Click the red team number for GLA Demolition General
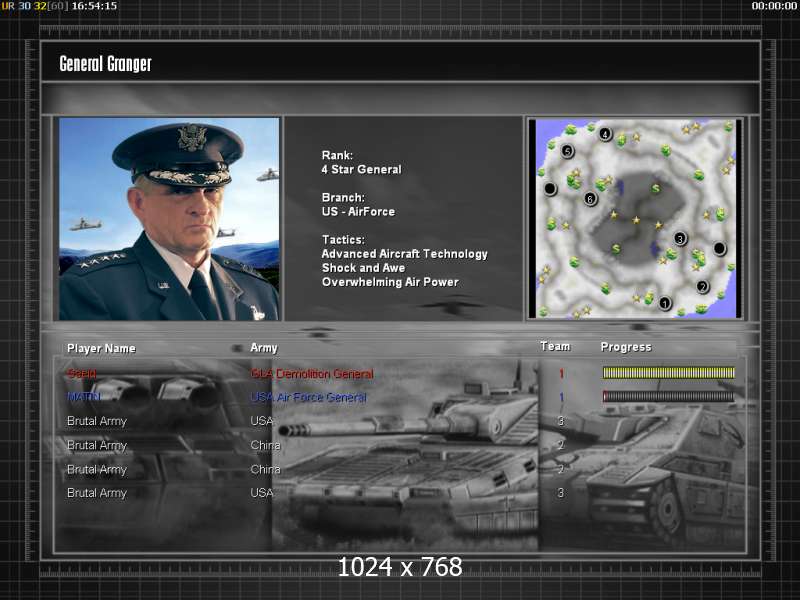 point(561,374)
